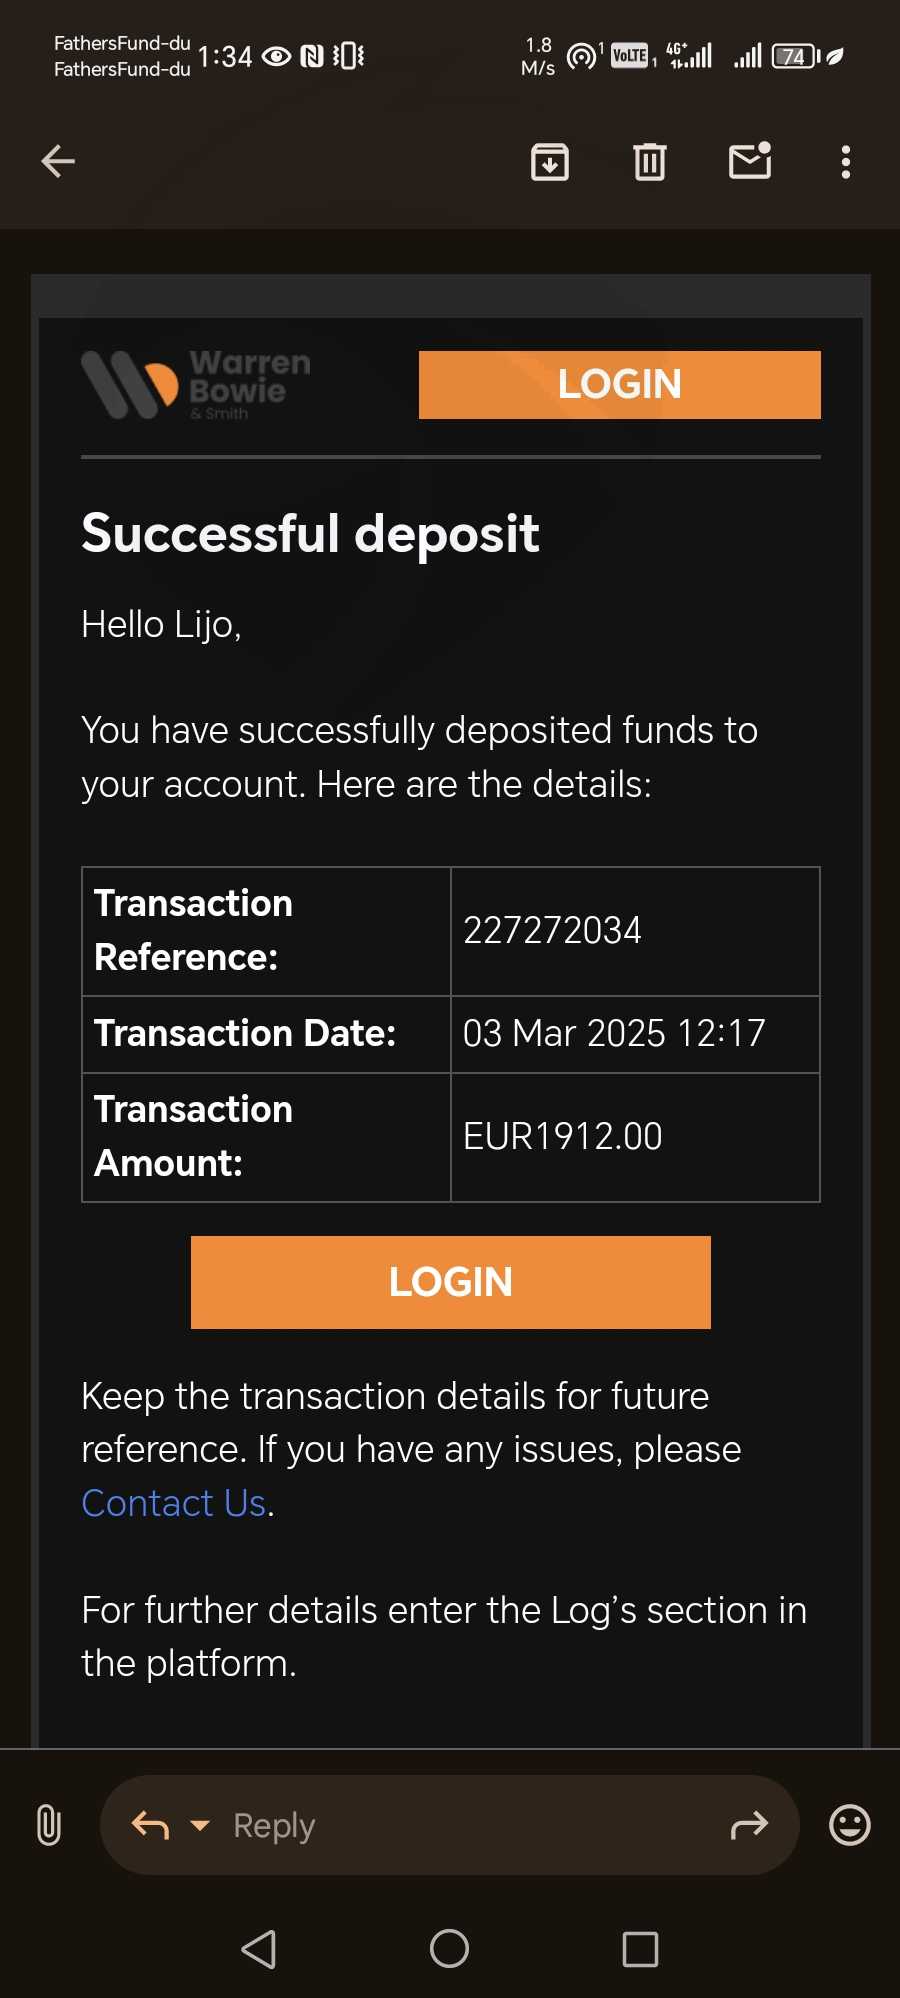Tap the Android home circle button
The image size is (900, 1998).
coord(449,1948)
